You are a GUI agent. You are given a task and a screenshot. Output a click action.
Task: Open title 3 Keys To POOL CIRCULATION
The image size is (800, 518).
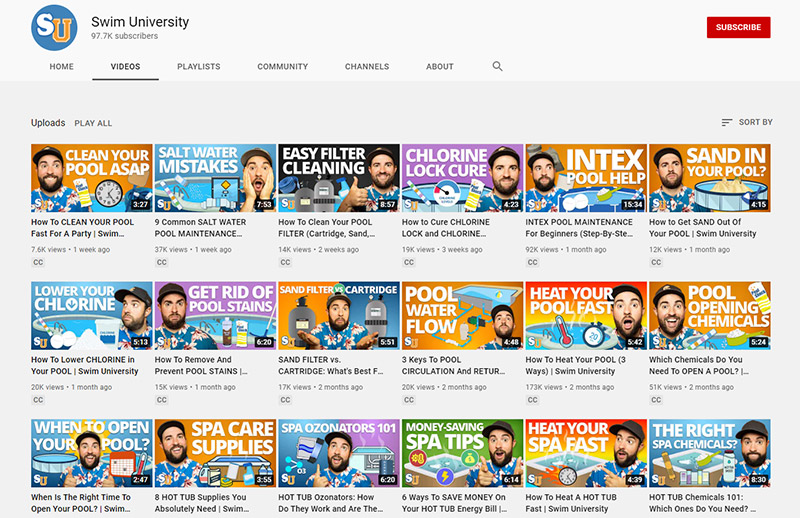[454, 365]
